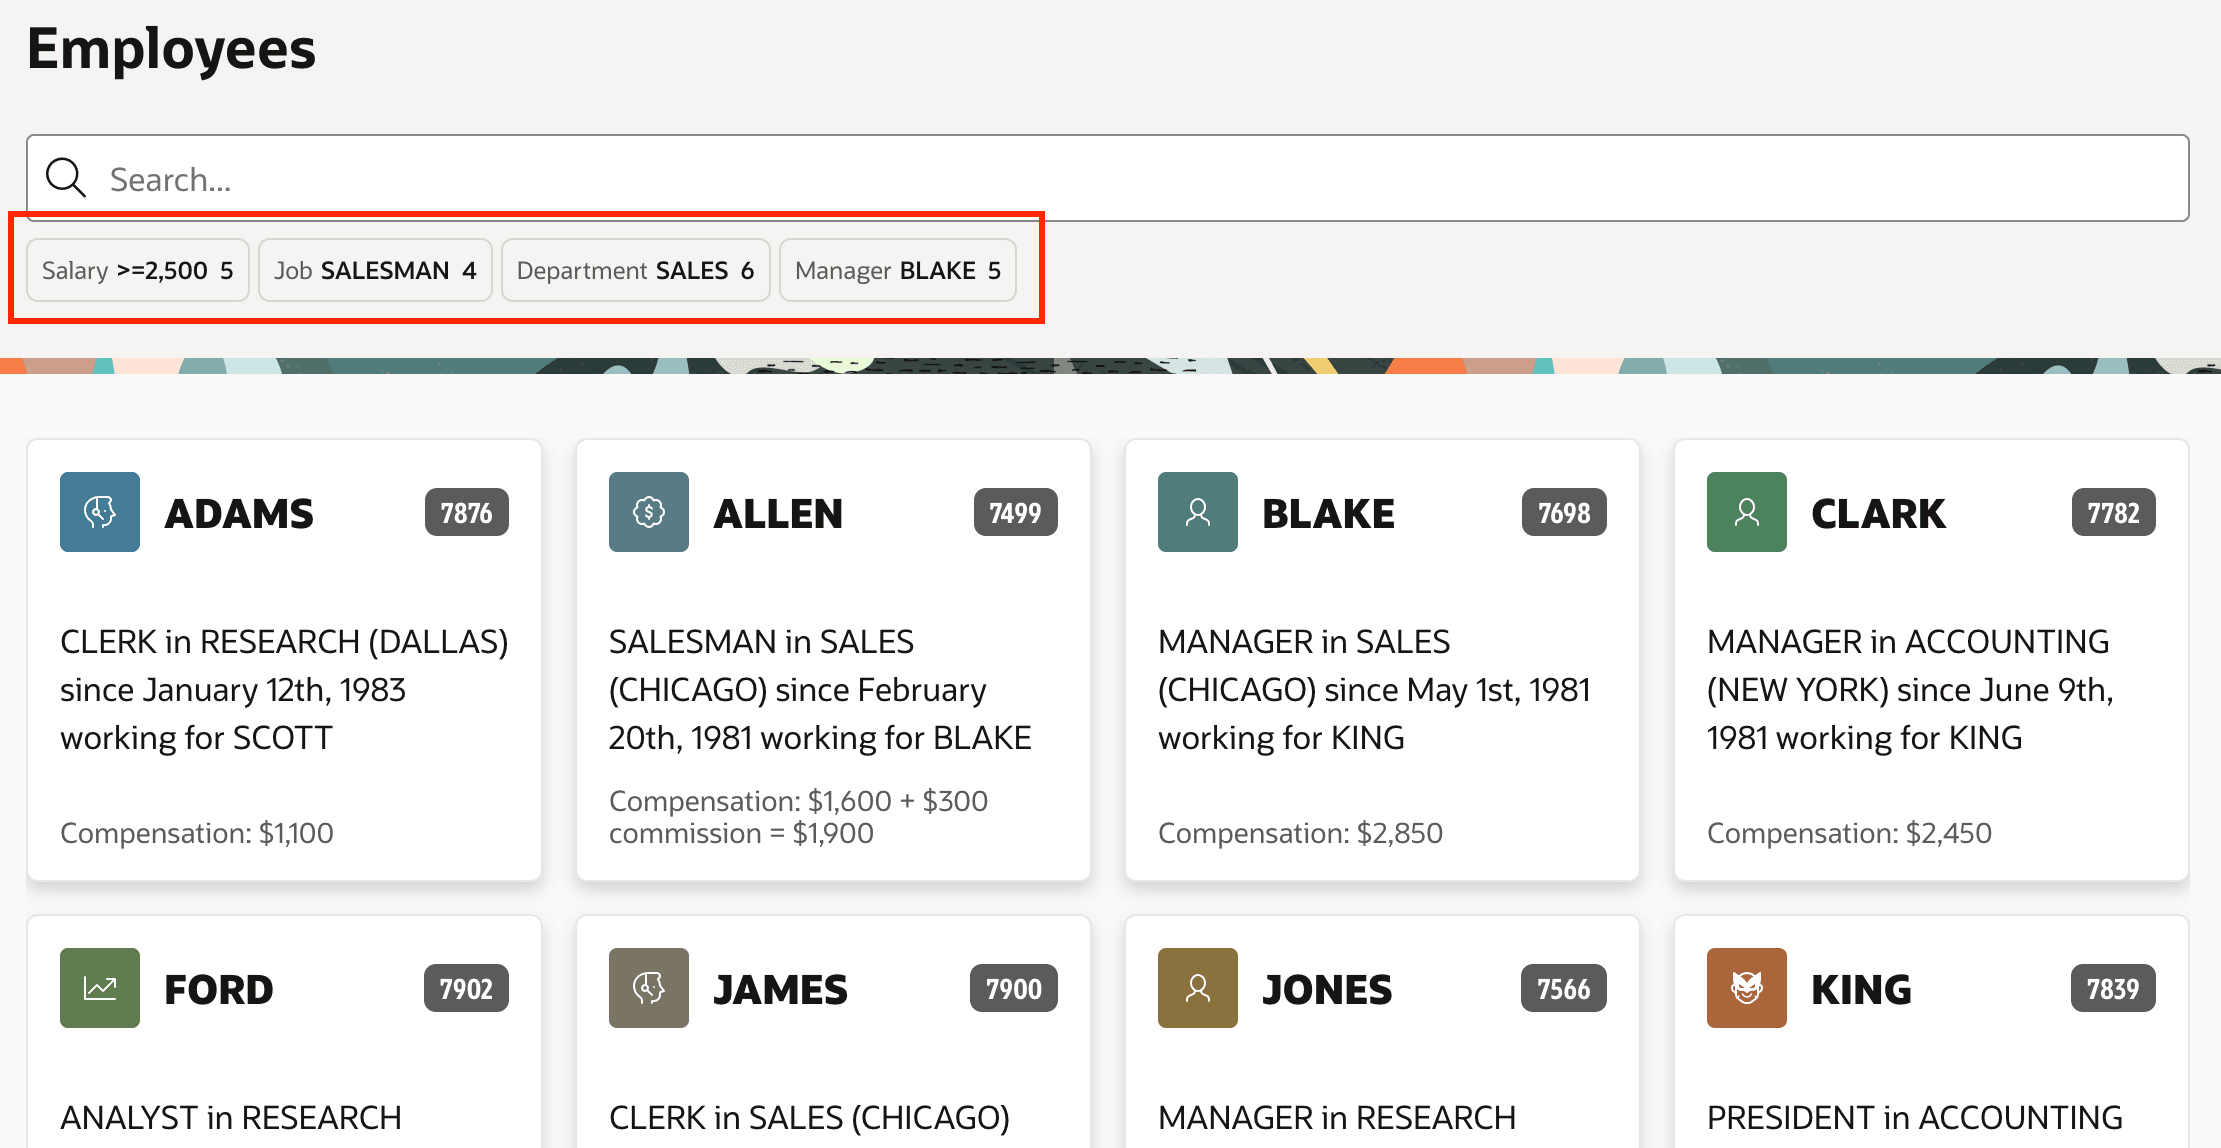
Task: Toggle the Manager BLAKE filter chip
Action: click(x=898, y=270)
